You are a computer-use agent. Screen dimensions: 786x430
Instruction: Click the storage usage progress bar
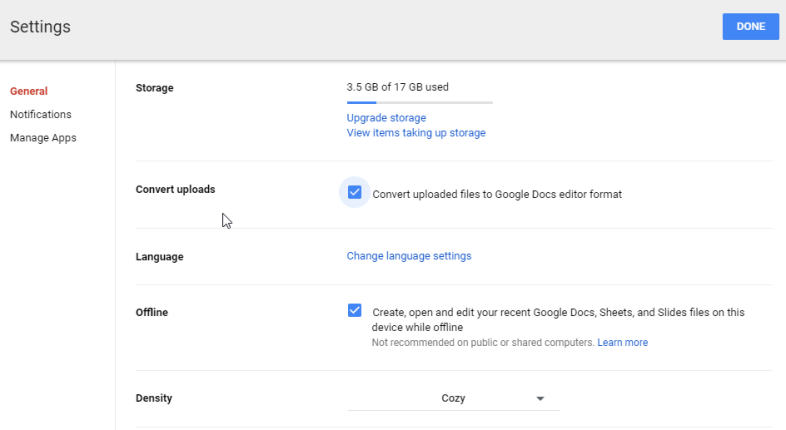(x=420, y=102)
